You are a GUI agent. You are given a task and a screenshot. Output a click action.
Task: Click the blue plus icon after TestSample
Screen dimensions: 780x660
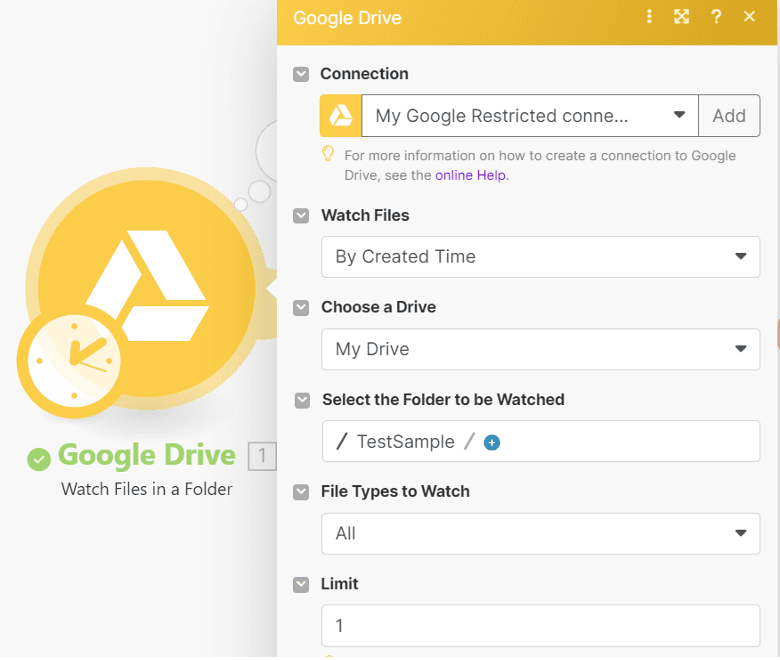click(491, 442)
